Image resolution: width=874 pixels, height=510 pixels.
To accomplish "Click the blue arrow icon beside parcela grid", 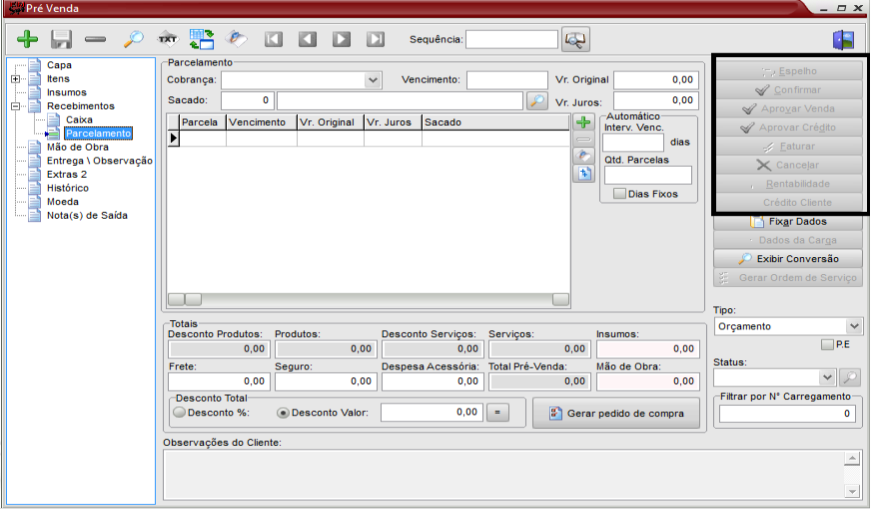I will (584, 174).
